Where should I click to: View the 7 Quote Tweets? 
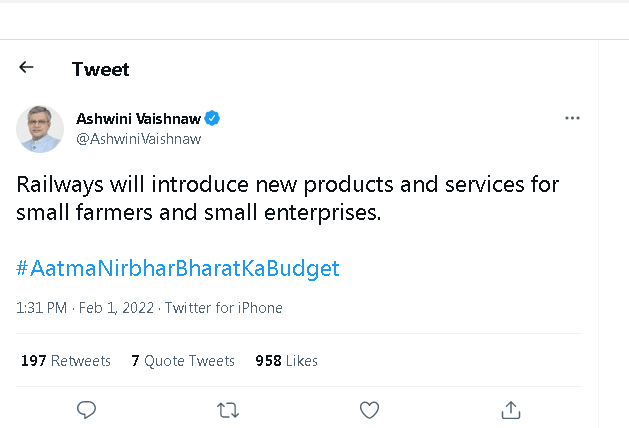click(183, 361)
